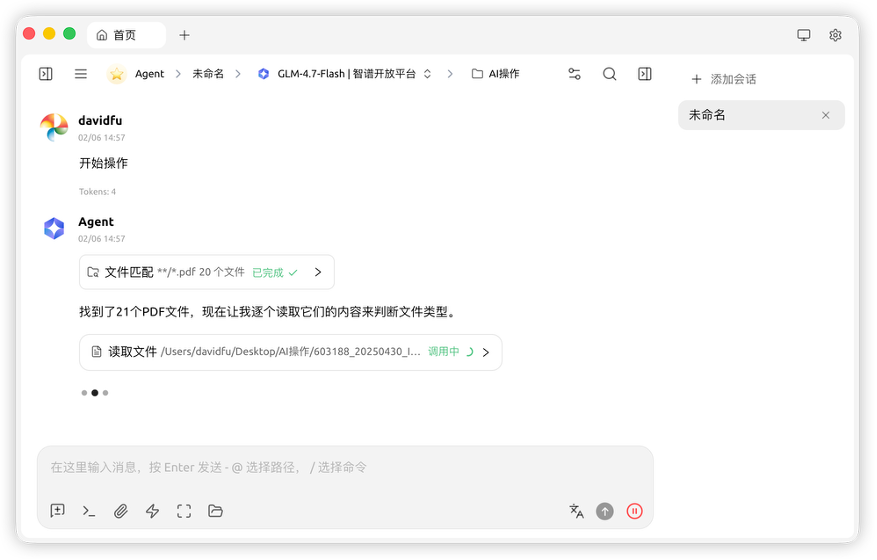Viewport: 877px width, 560px height.
Task: Open the sliders settings icon in the header
Action: [x=574, y=74]
